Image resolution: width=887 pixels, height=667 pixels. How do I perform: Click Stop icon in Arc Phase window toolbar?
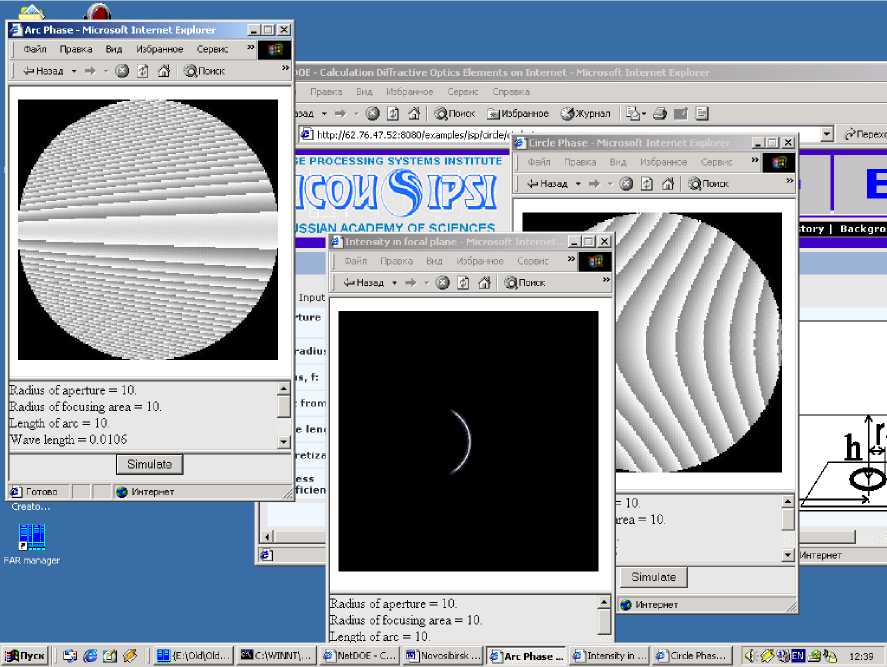pos(122,71)
